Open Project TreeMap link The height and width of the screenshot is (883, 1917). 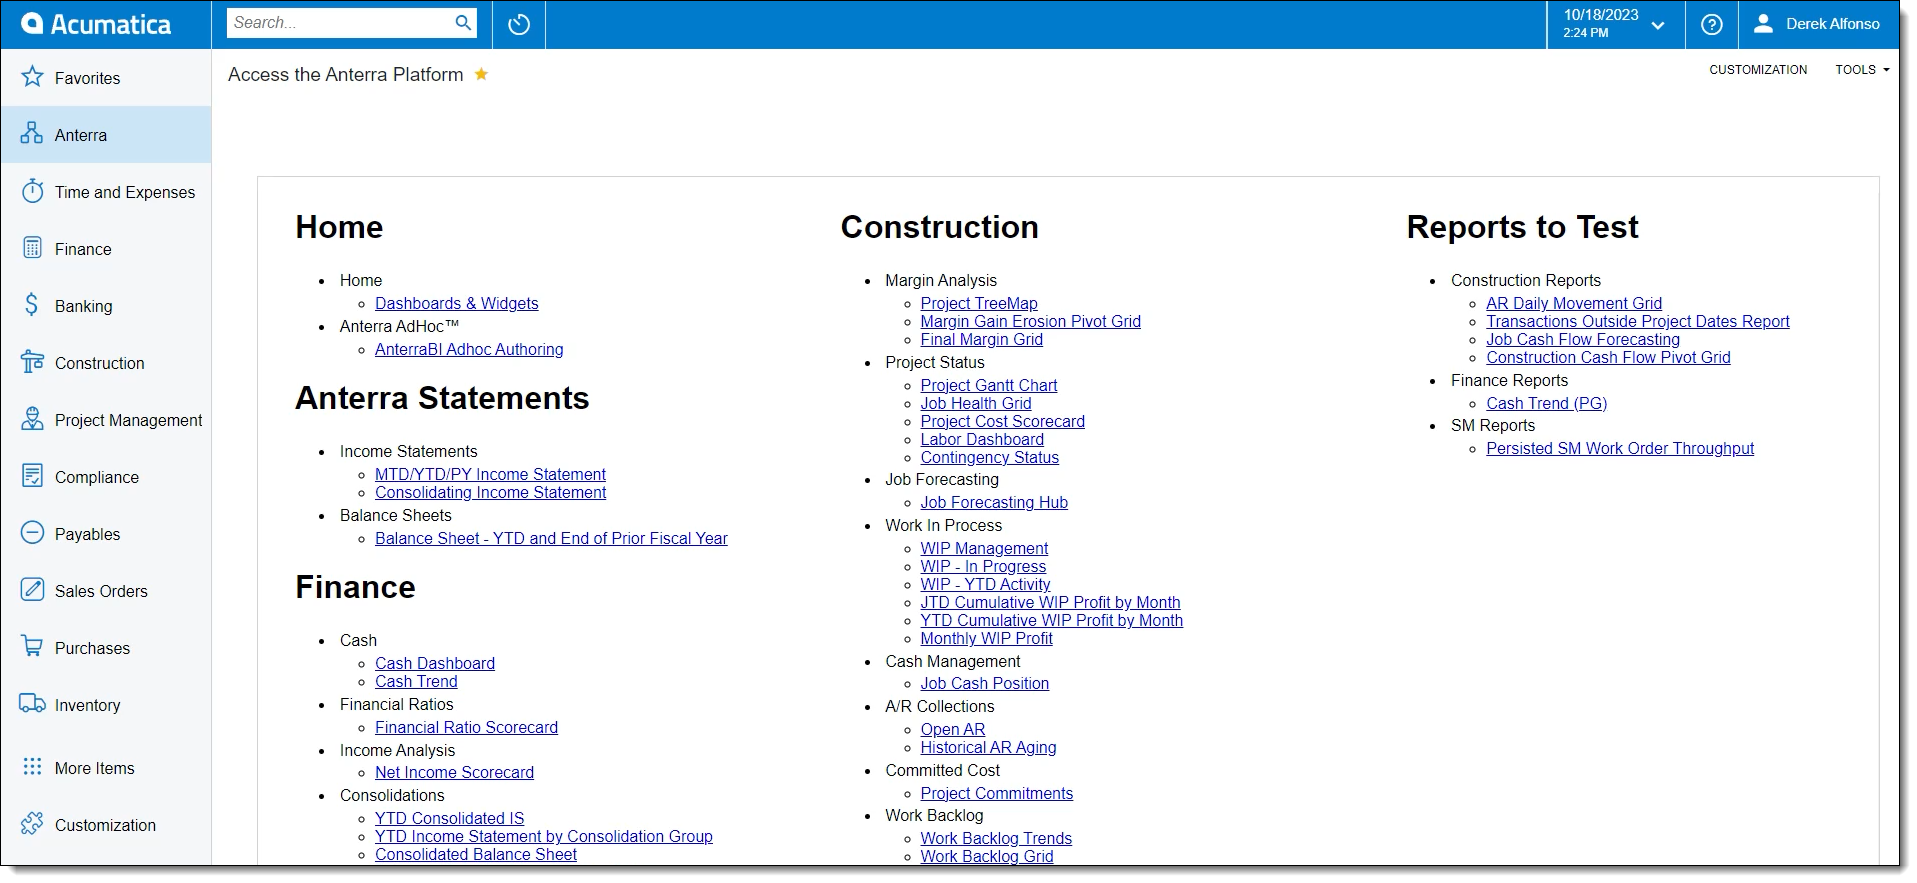pos(979,303)
